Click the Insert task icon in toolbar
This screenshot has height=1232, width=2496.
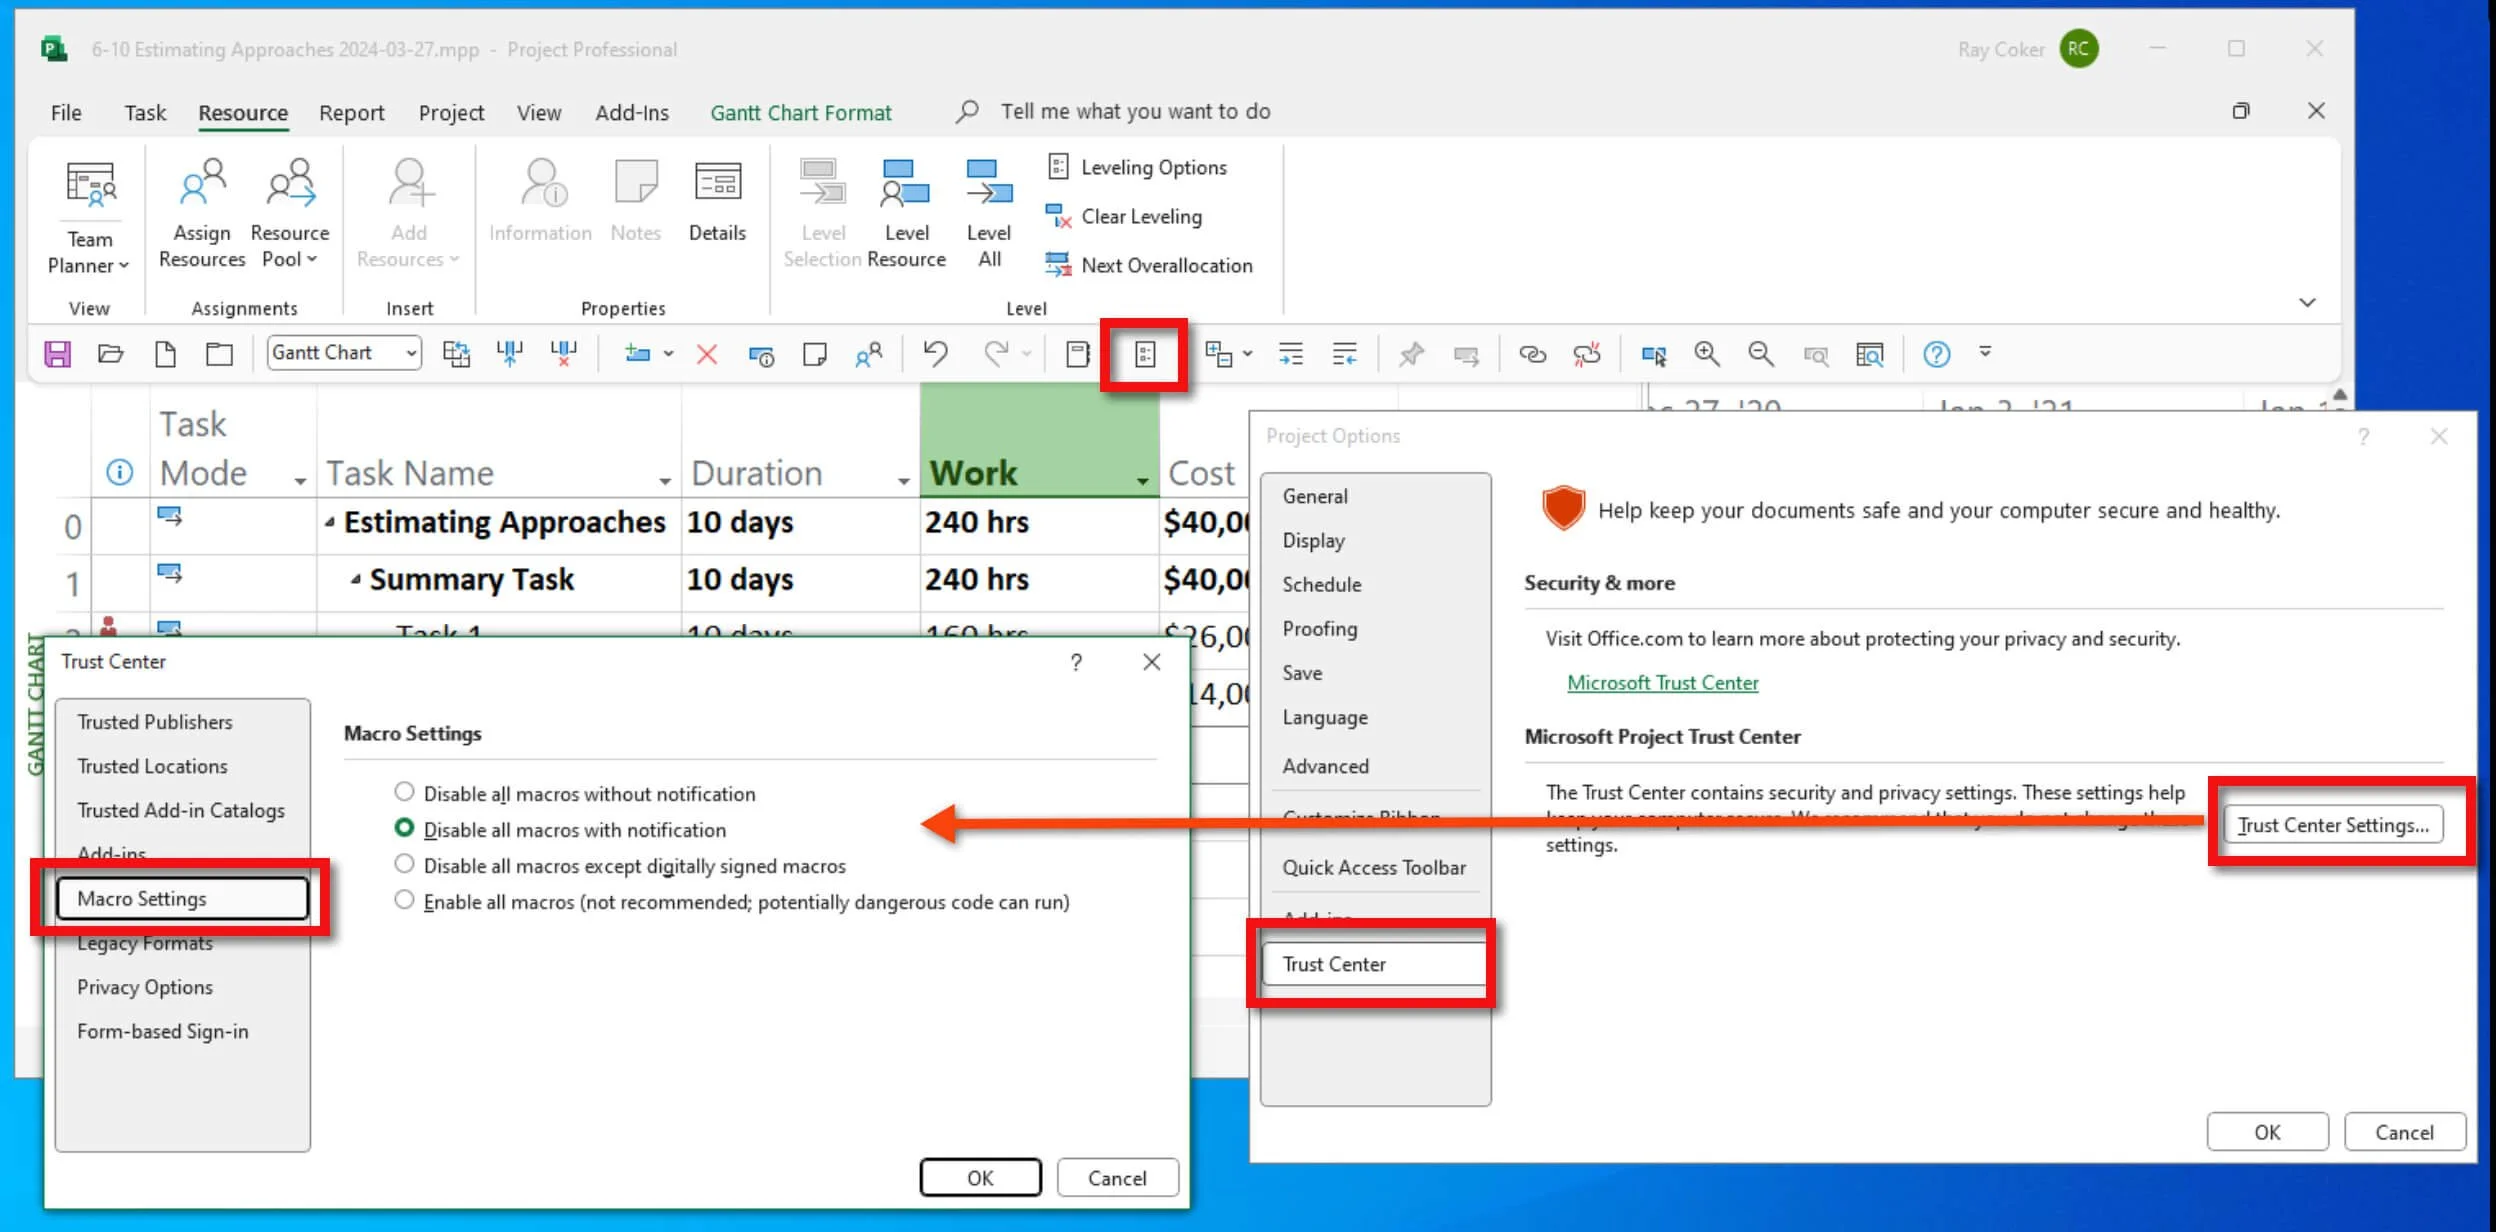[x=637, y=353]
